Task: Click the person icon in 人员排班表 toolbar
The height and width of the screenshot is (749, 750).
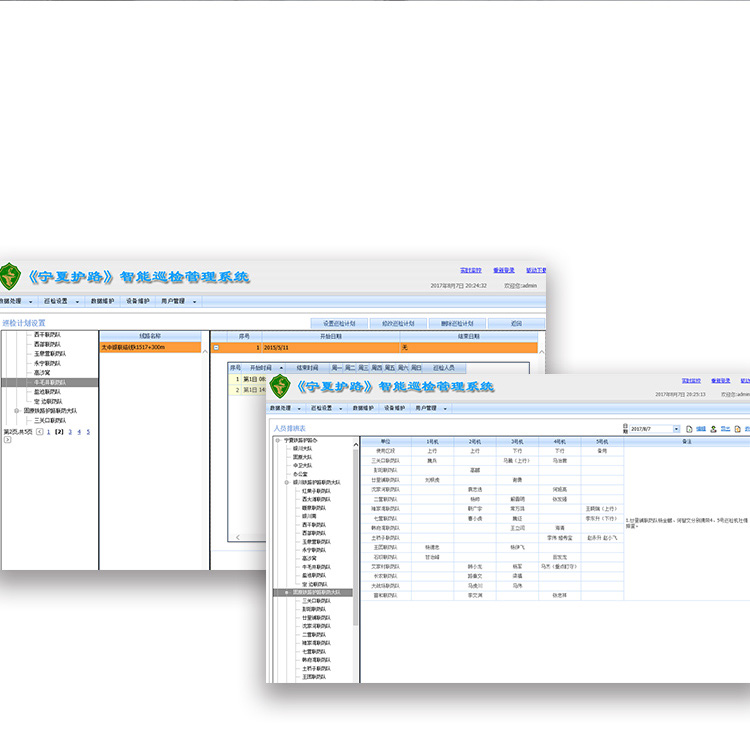Action: [713, 429]
